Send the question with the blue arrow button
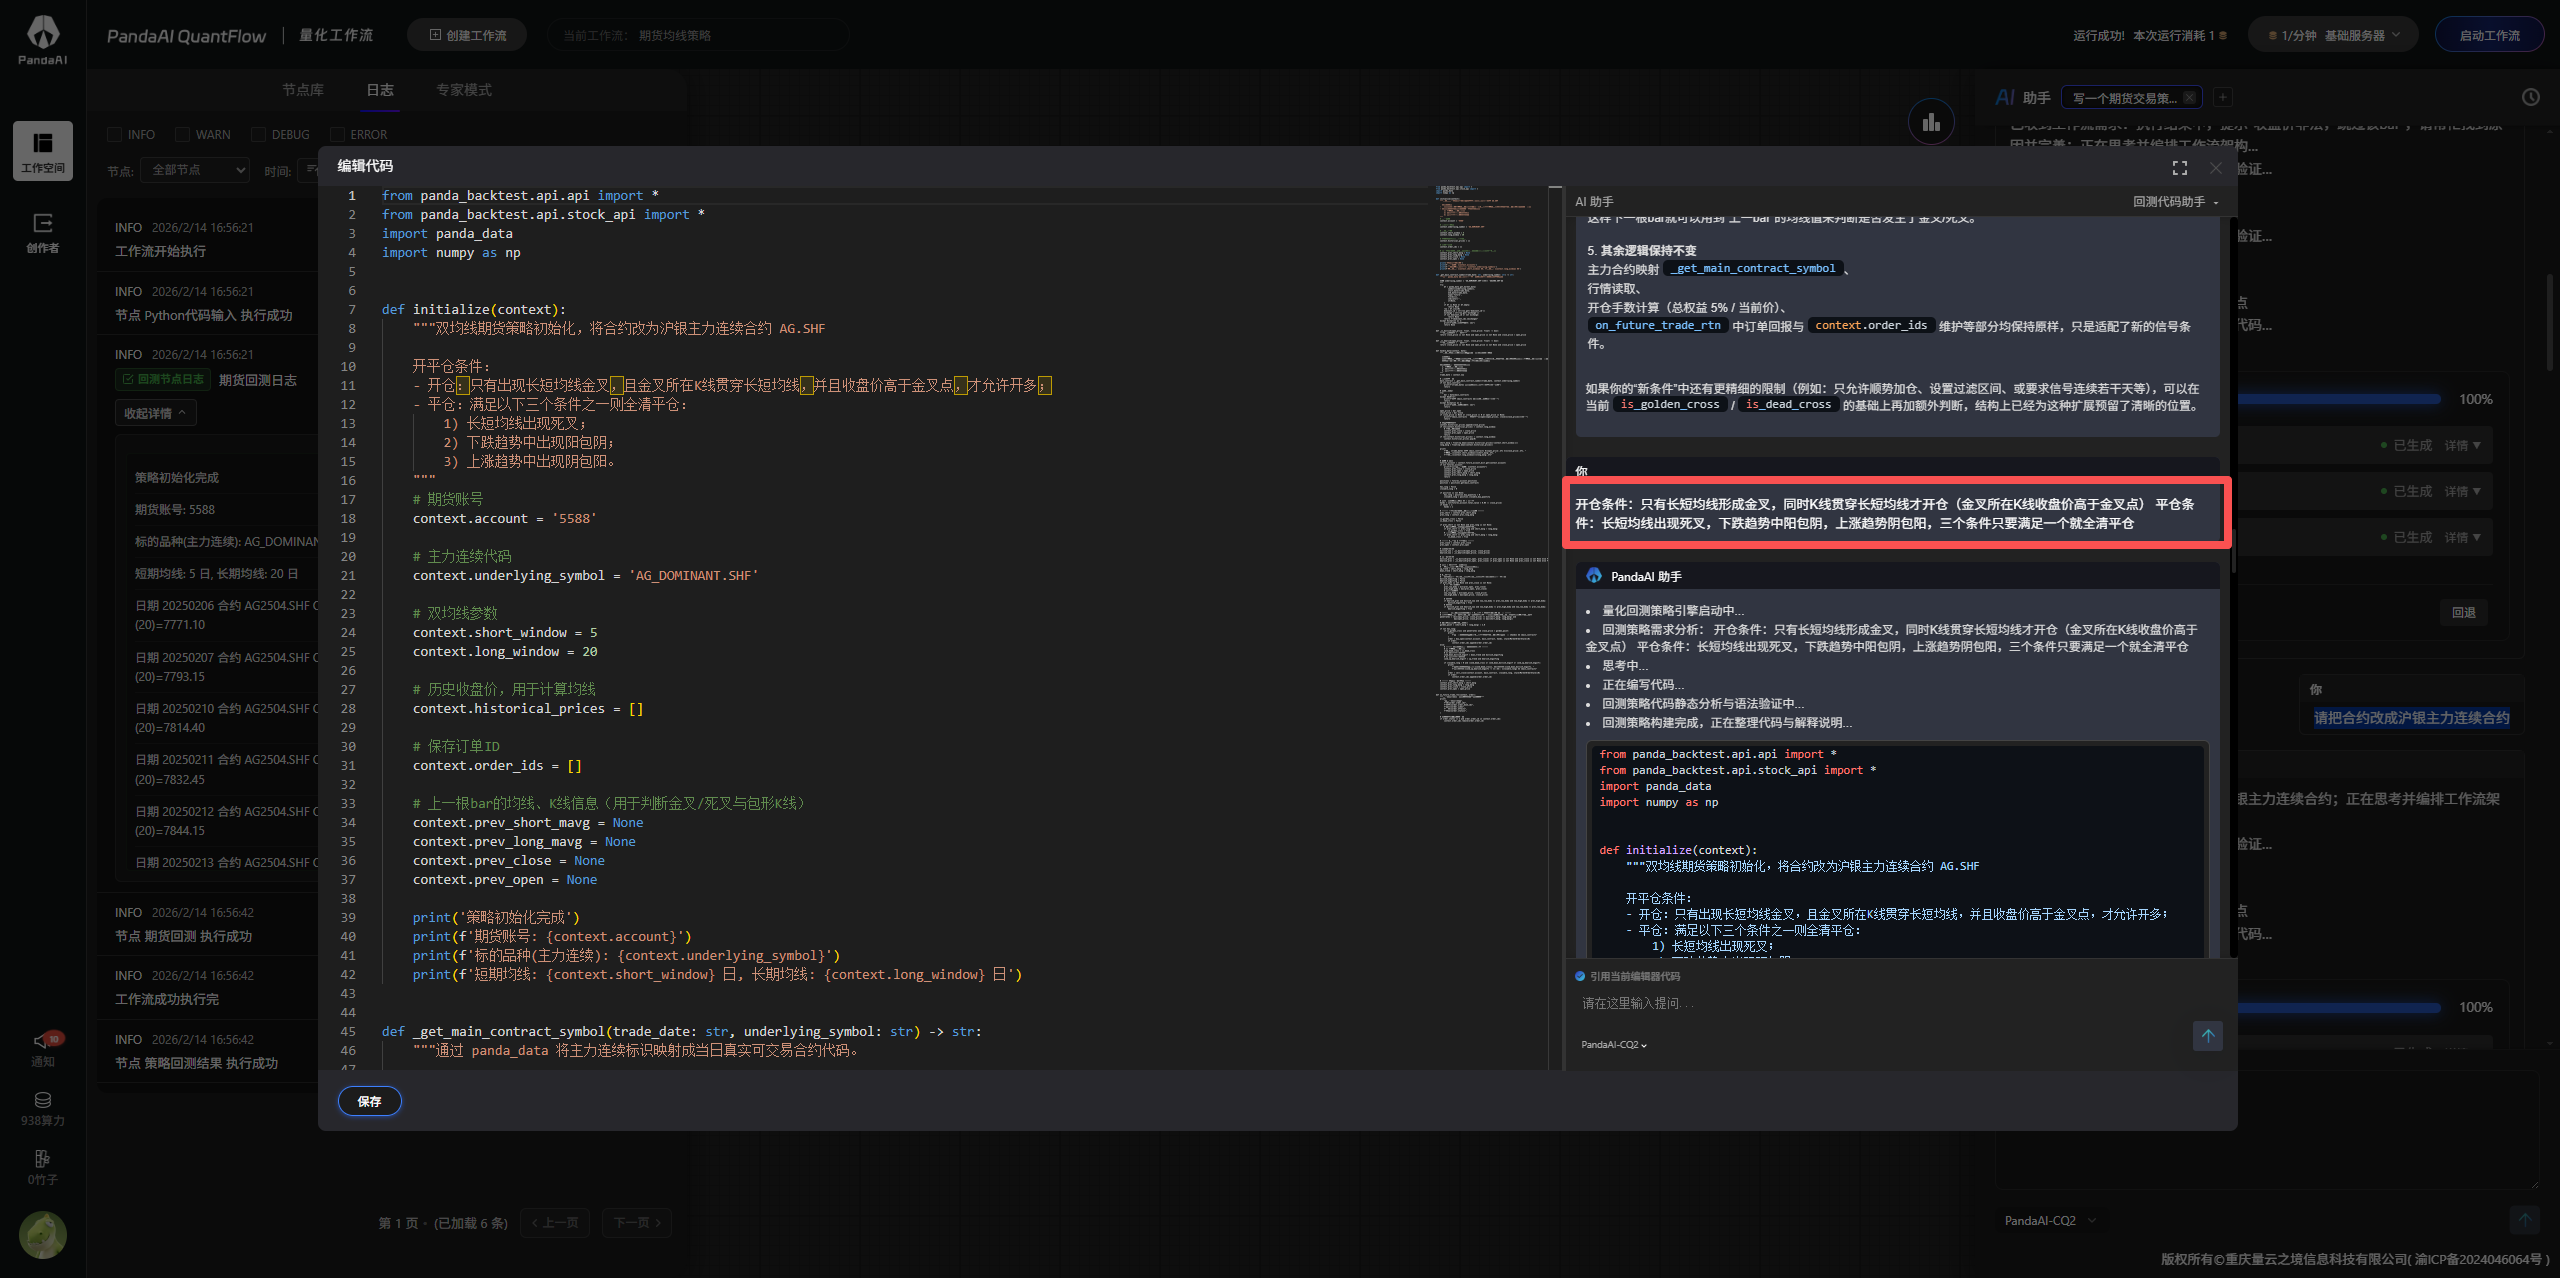 tap(2208, 1036)
